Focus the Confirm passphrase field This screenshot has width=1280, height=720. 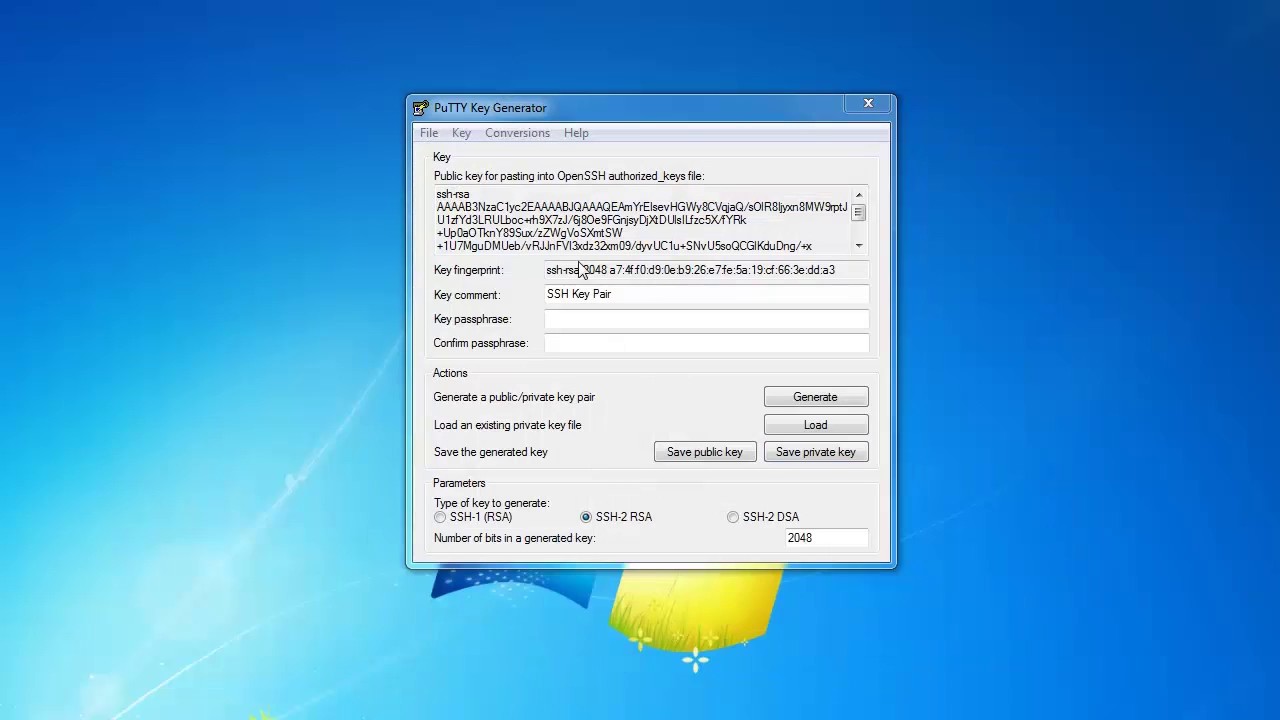[x=706, y=343]
